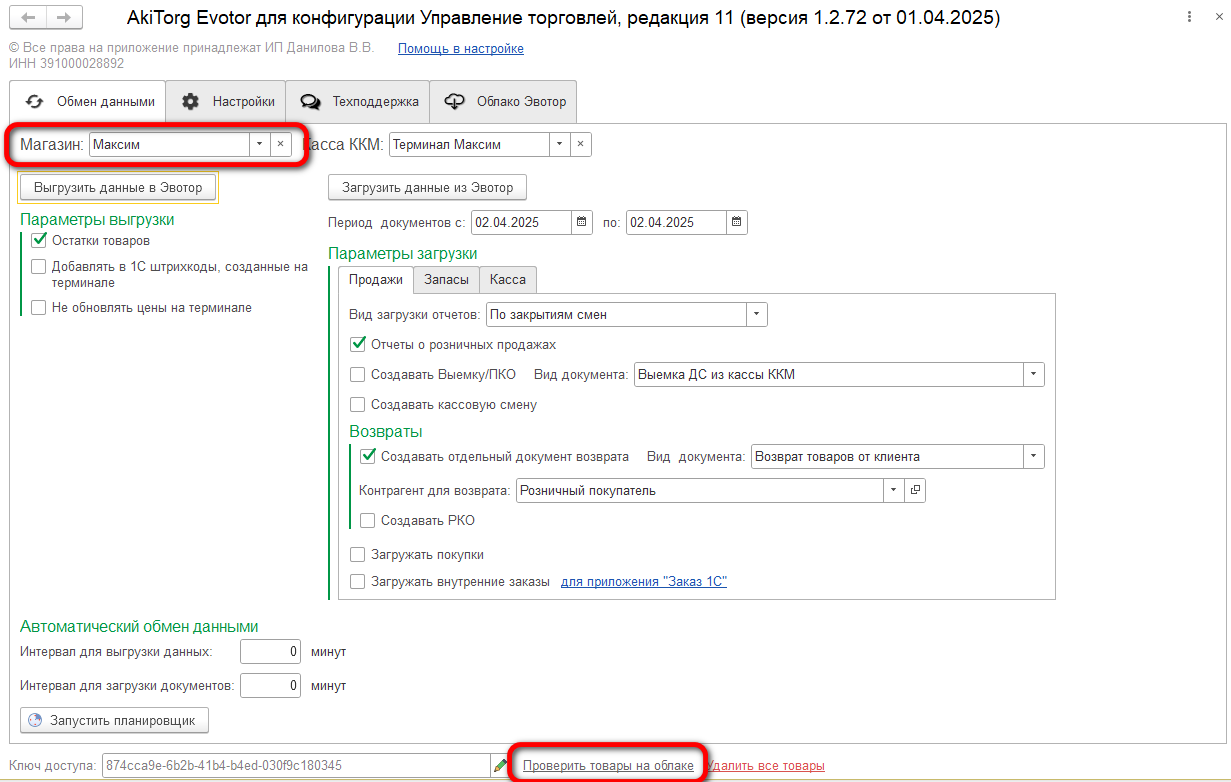Screen dimensions: 1231x782
Task: Switch to the Облако Эвотор tab
Action: (x=504, y=101)
